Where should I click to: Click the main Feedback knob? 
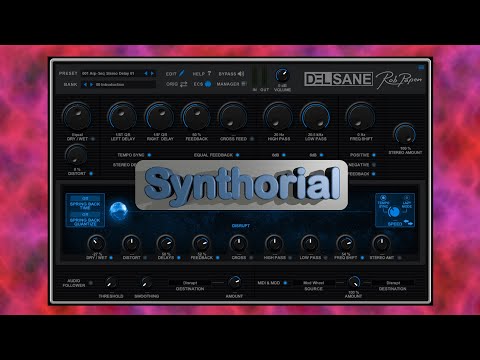[196, 116]
